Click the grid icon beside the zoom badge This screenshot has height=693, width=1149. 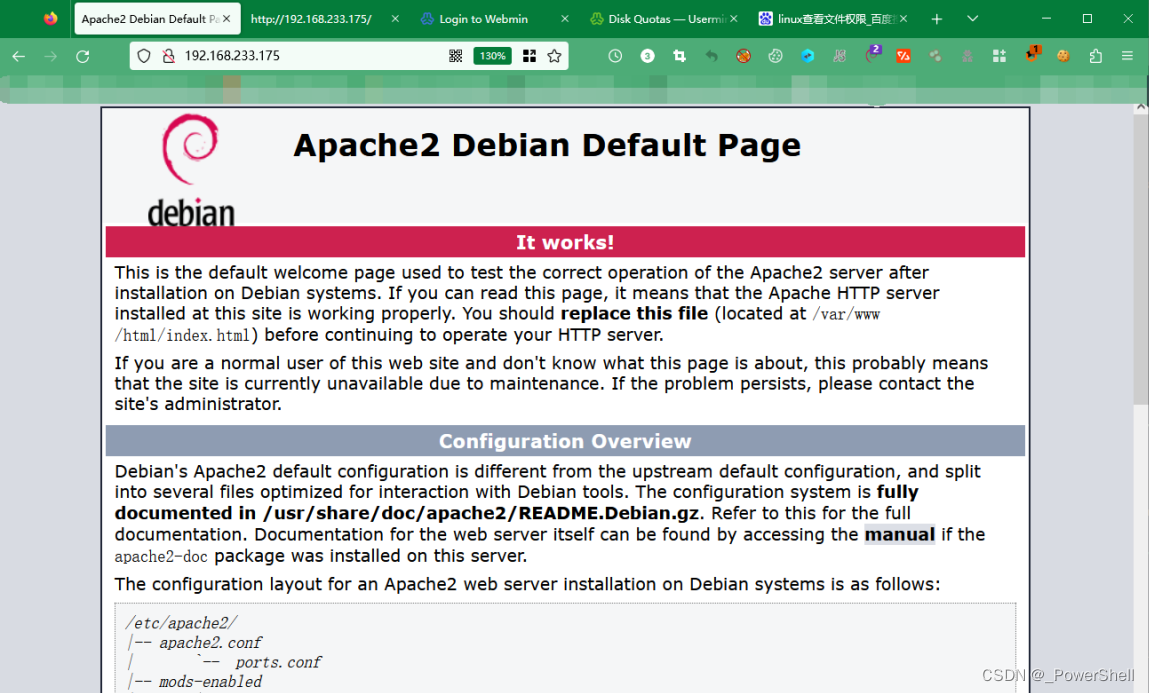click(529, 56)
